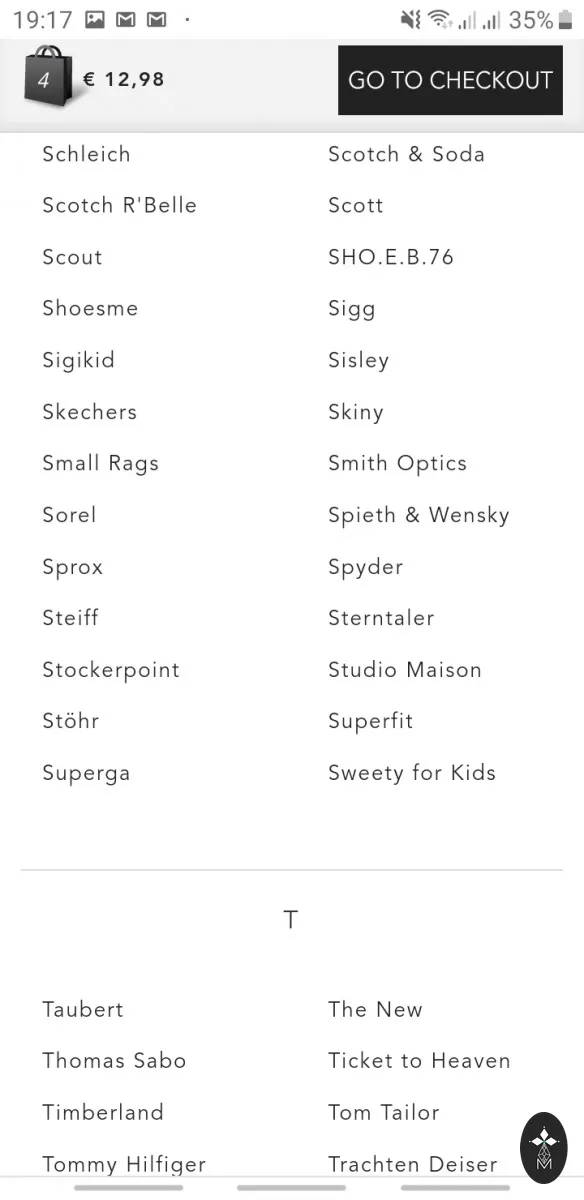Image resolution: width=584 pixels, height=1200 pixels.
Task: Open the shopping bag cart icon
Action: pos(47,77)
